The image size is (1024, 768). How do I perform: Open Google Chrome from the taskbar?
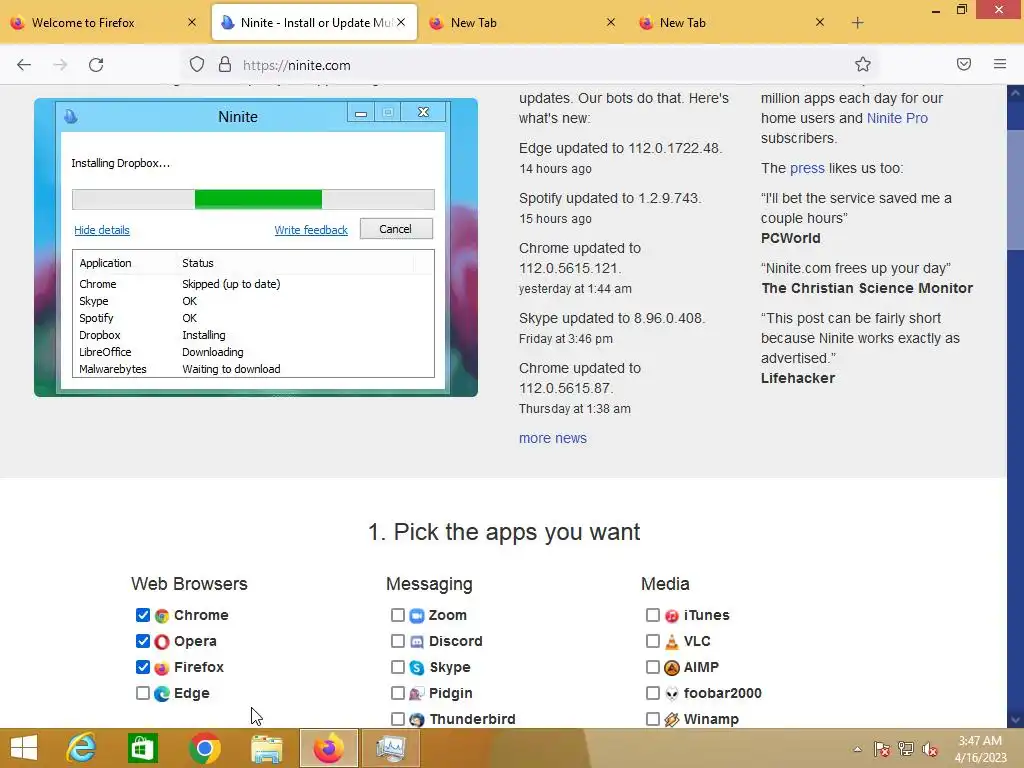tap(204, 748)
